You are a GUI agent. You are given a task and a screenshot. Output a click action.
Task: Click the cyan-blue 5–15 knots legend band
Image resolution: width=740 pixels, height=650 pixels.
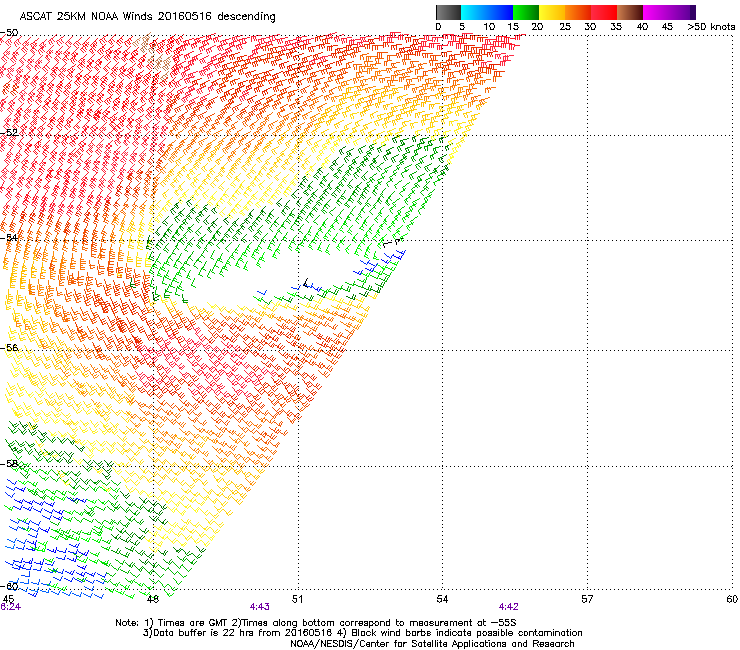click(487, 12)
